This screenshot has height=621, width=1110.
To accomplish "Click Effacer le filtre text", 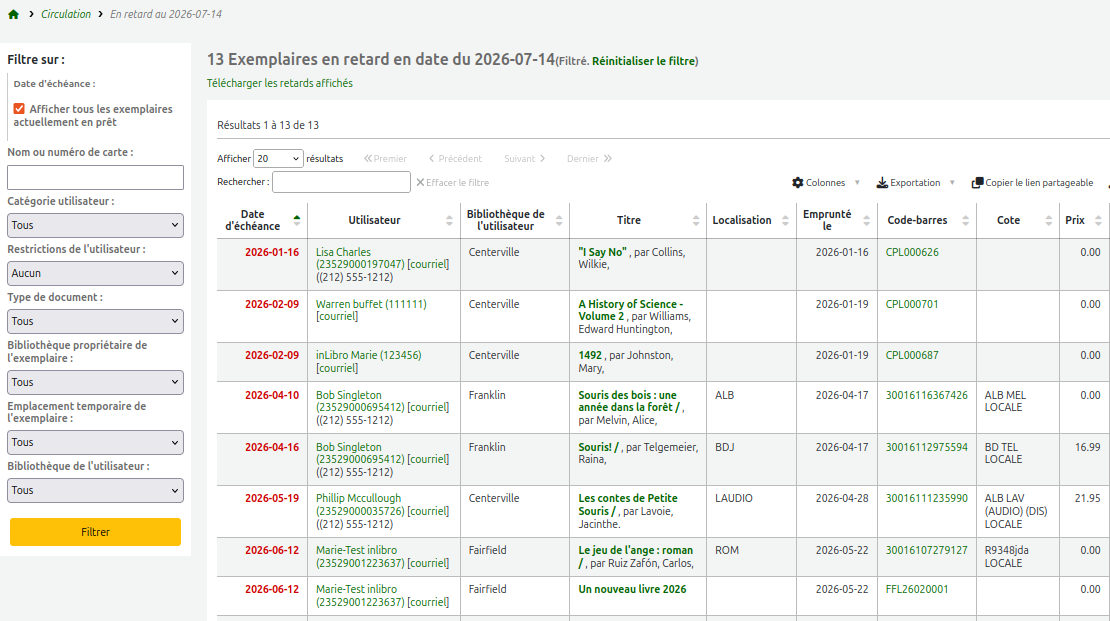I will pyautogui.click(x=457, y=183).
